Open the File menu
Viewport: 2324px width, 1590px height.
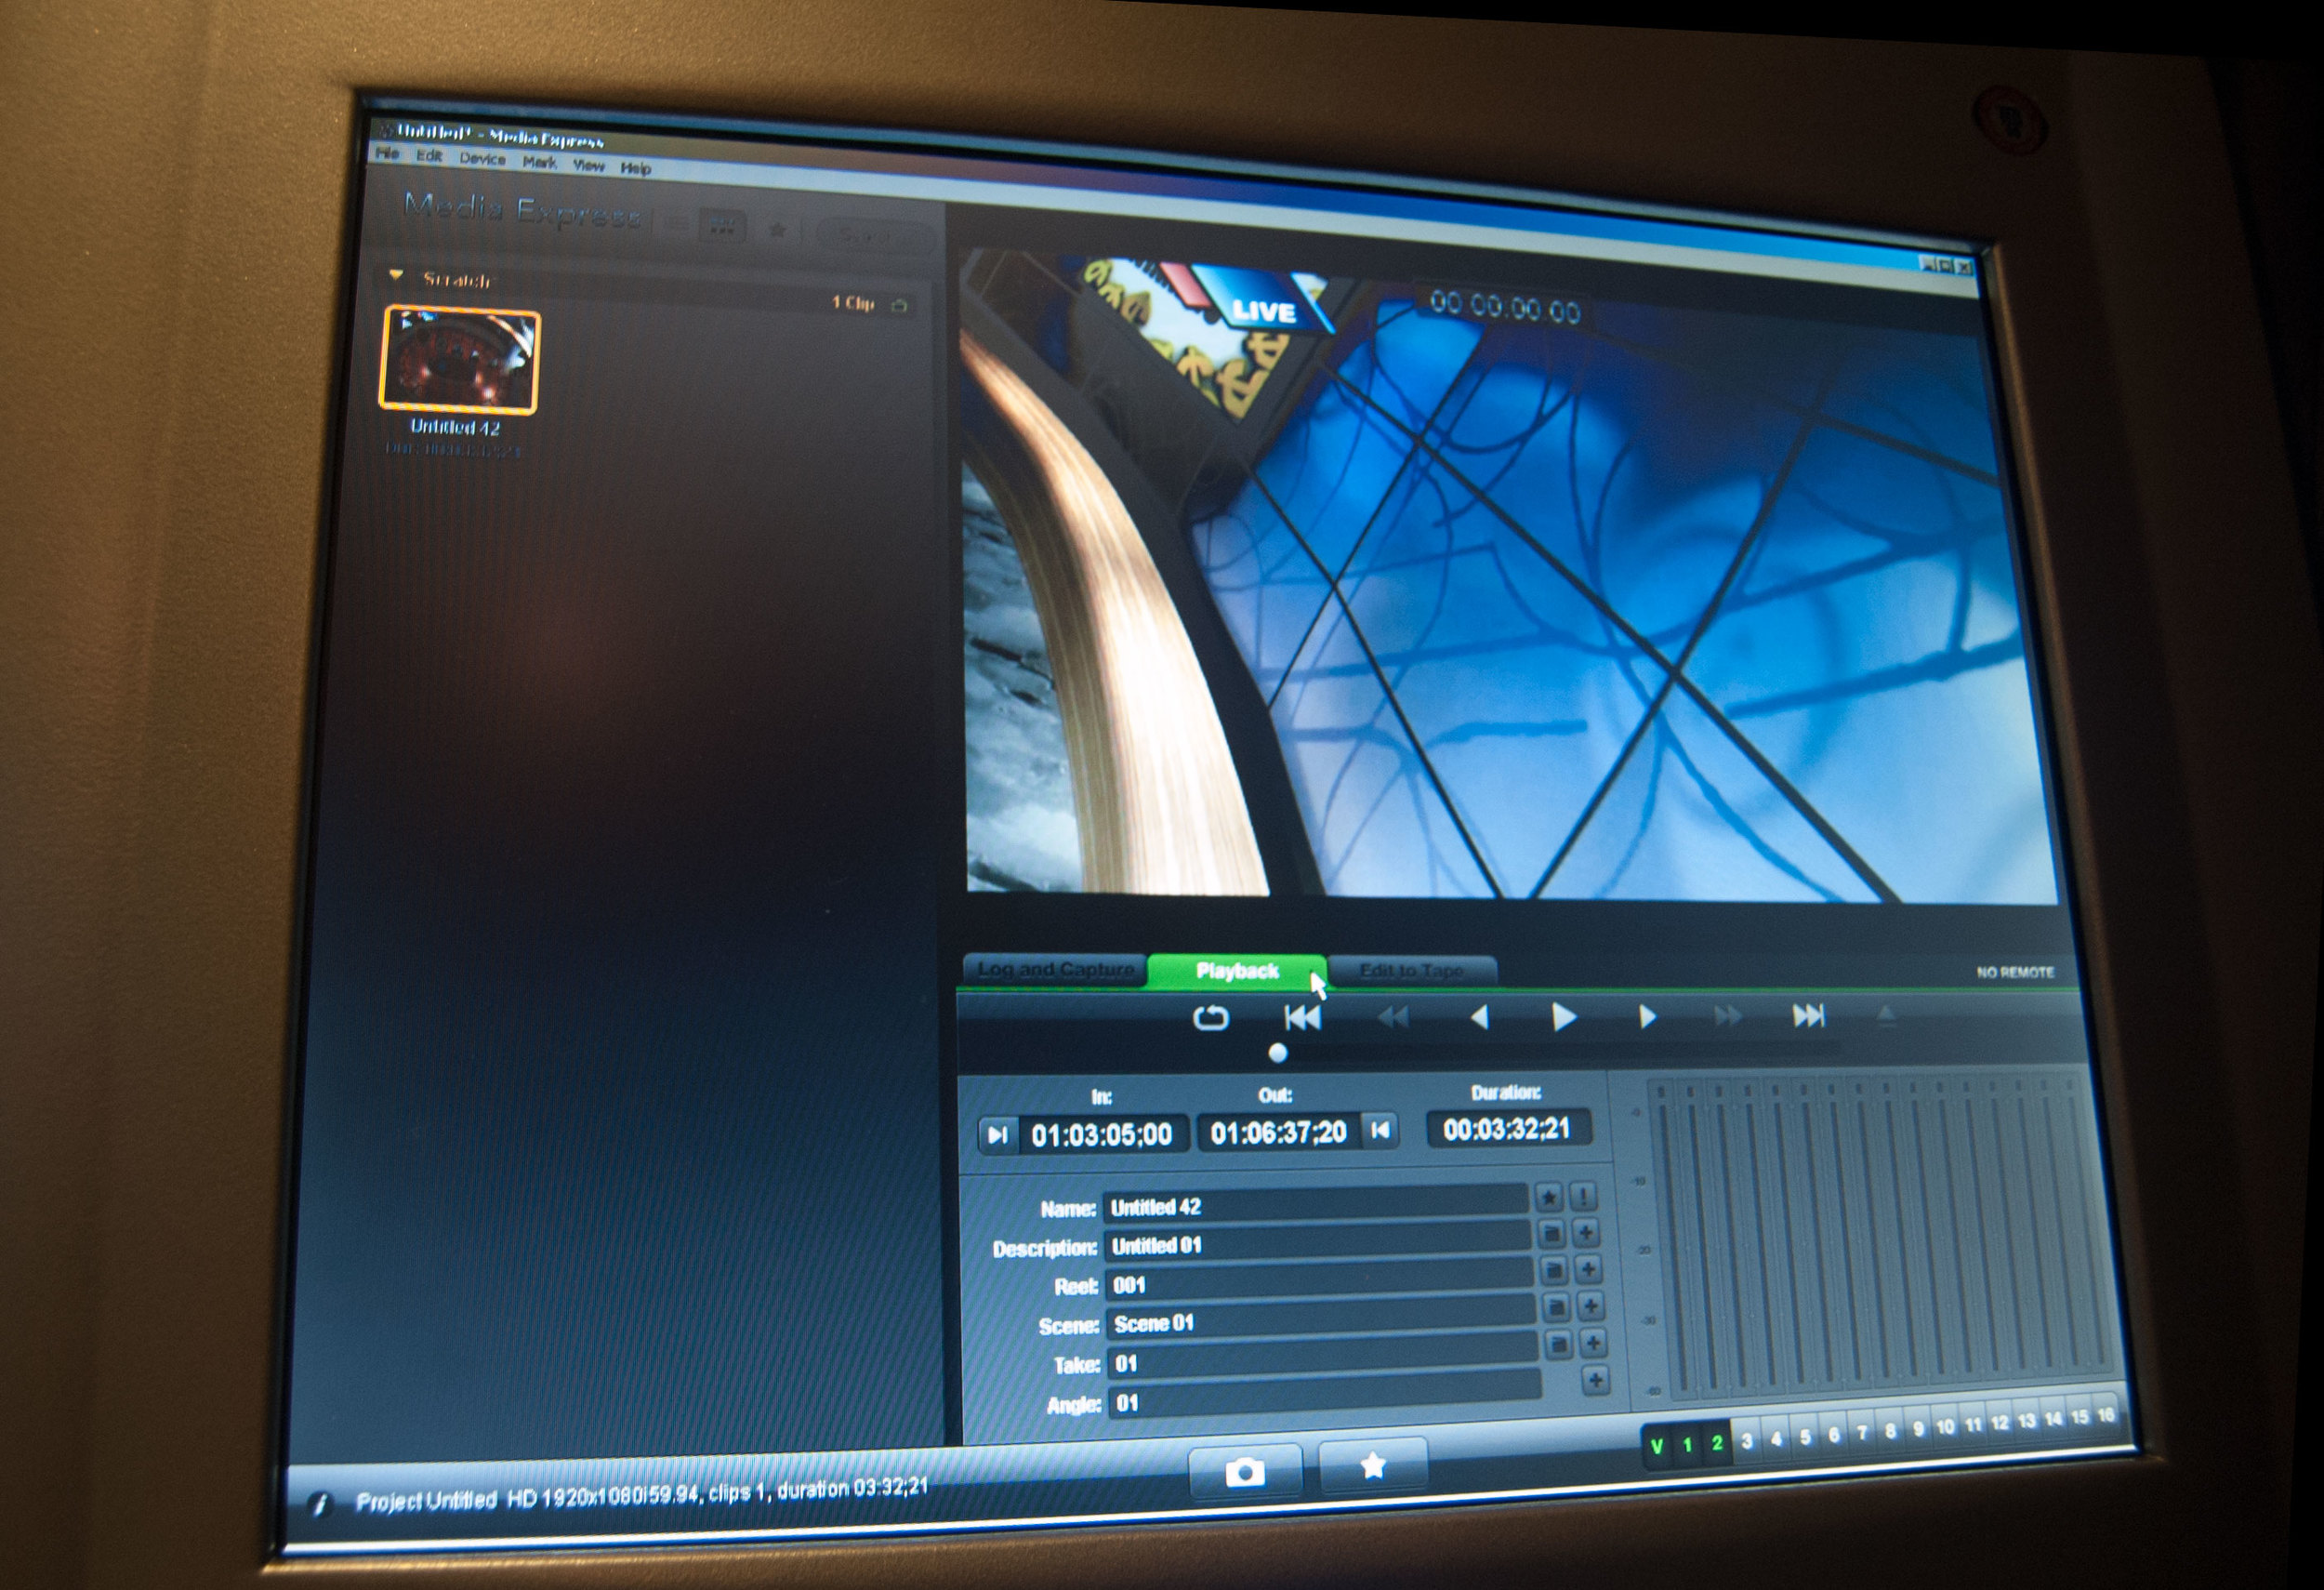tap(387, 153)
